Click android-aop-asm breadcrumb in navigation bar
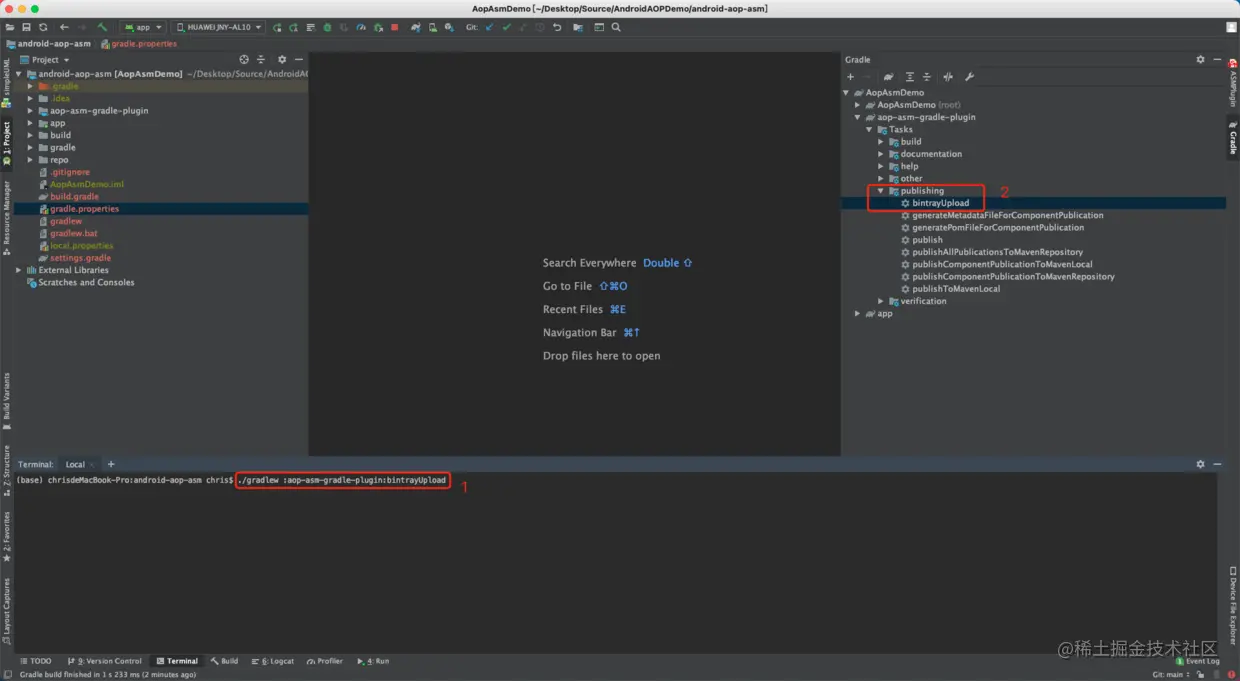The width and height of the screenshot is (1240, 681). (48, 44)
